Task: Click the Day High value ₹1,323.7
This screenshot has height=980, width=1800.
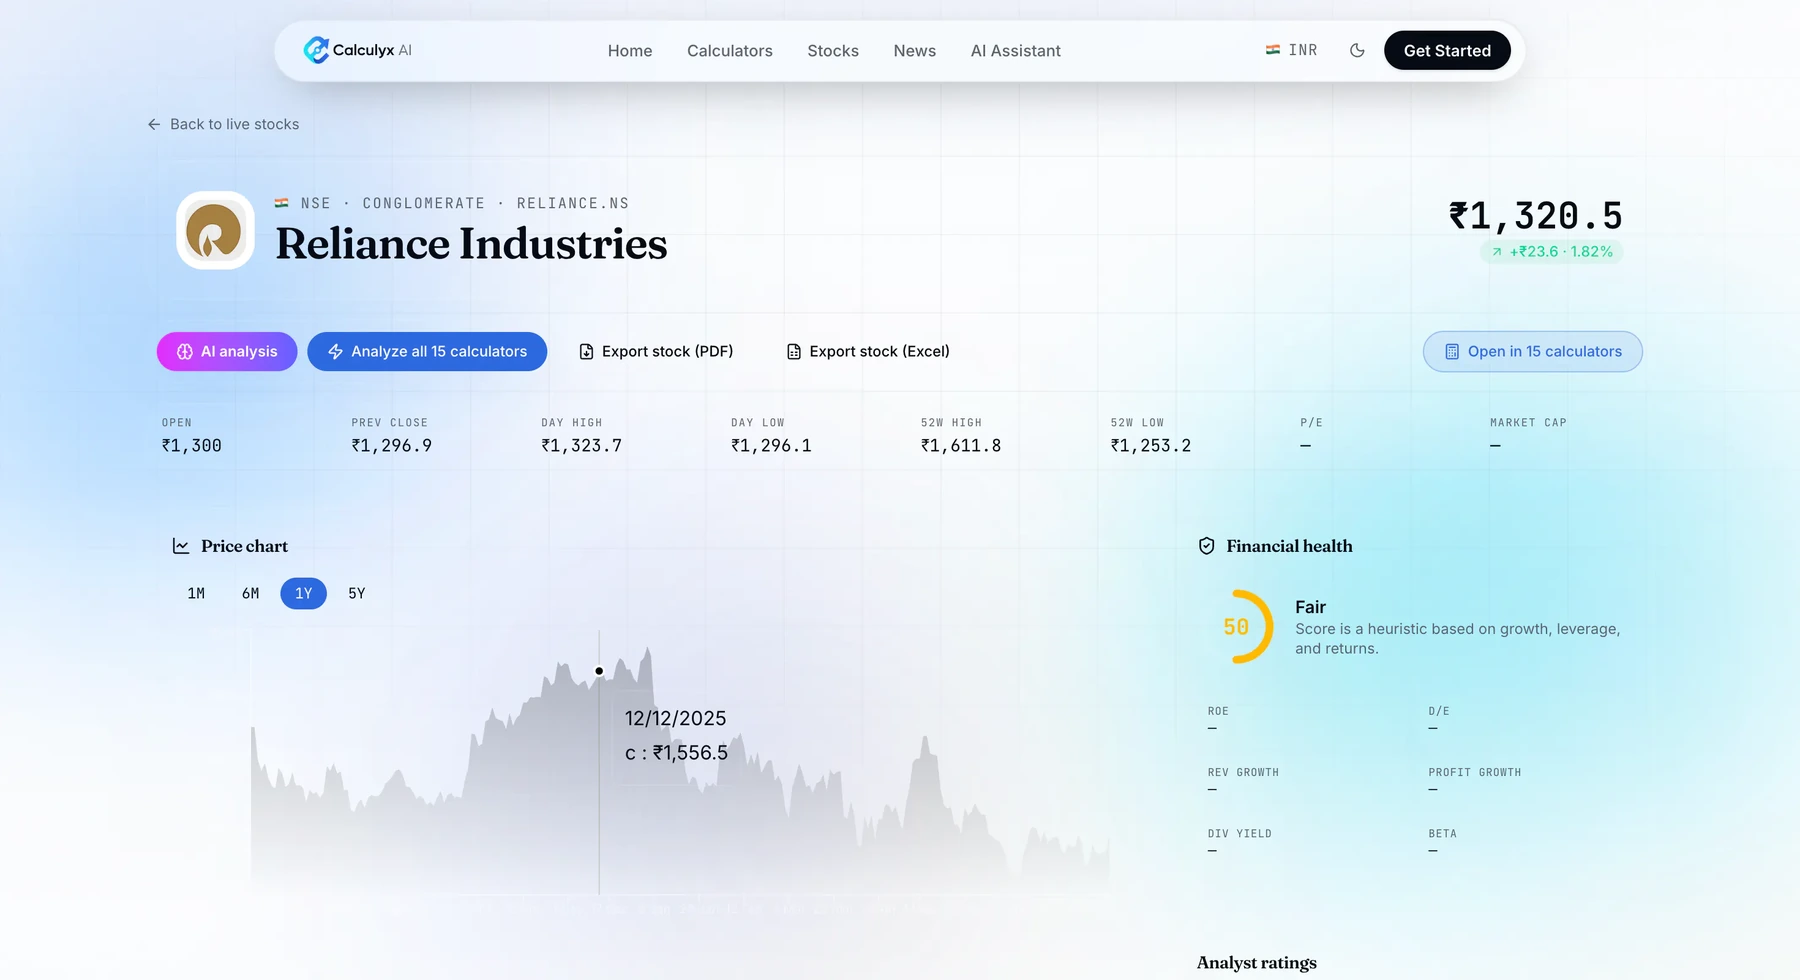Action: tap(582, 446)
